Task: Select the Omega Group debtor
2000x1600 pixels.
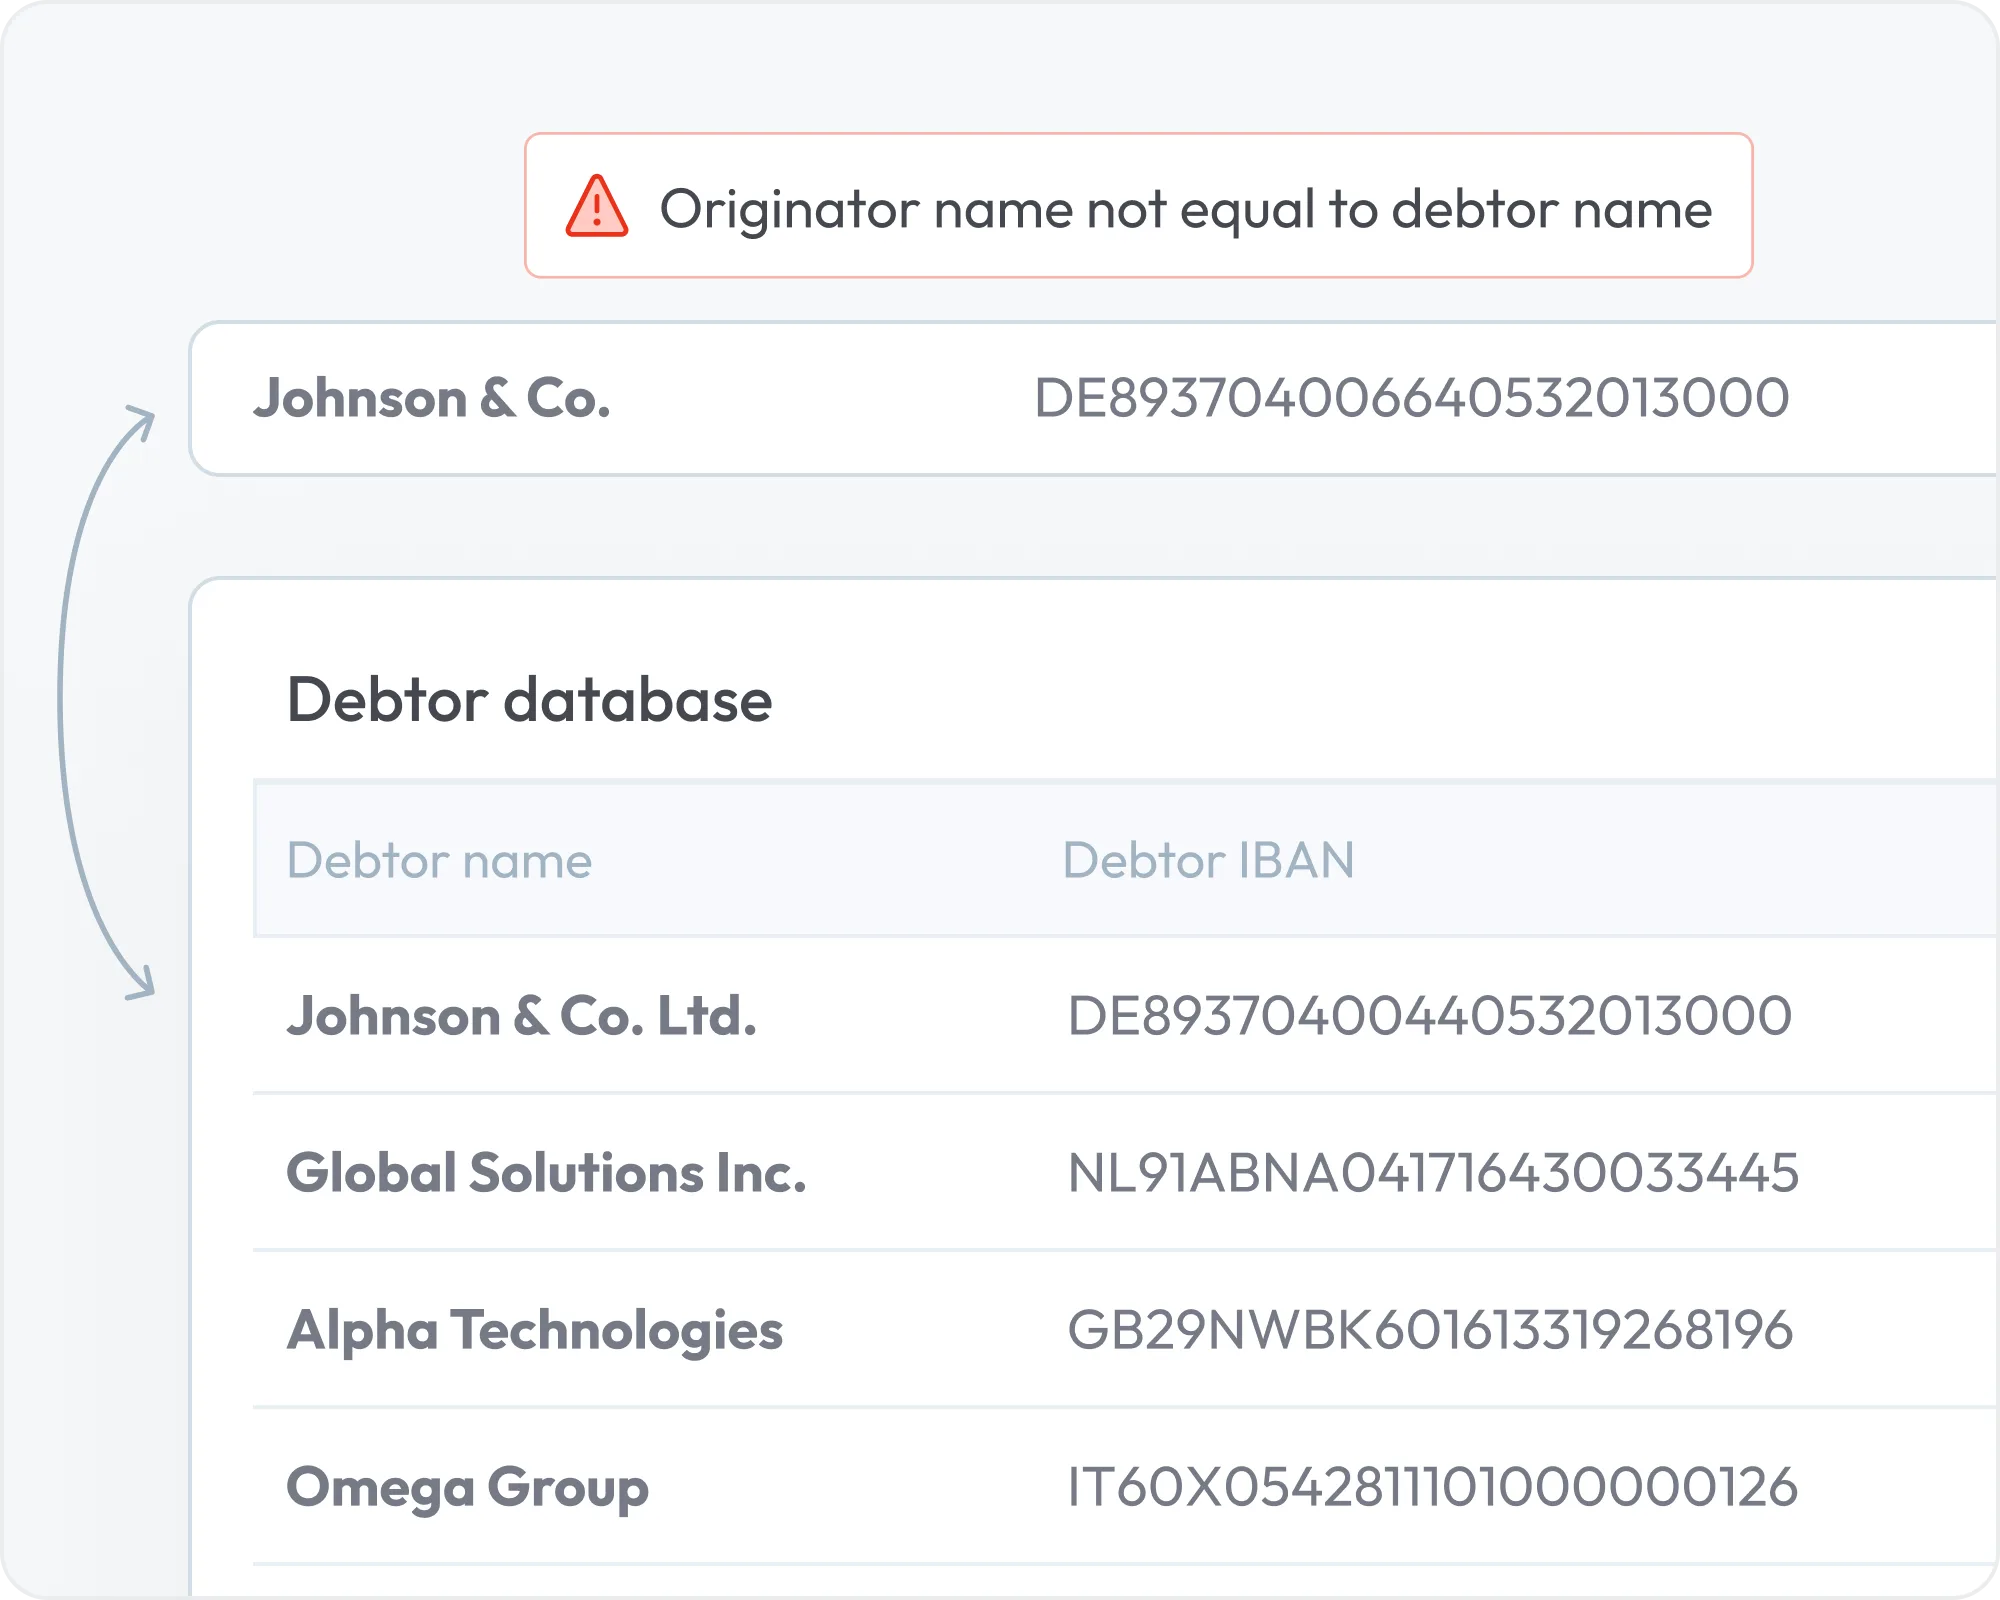Action: (x=468, y=1488)
